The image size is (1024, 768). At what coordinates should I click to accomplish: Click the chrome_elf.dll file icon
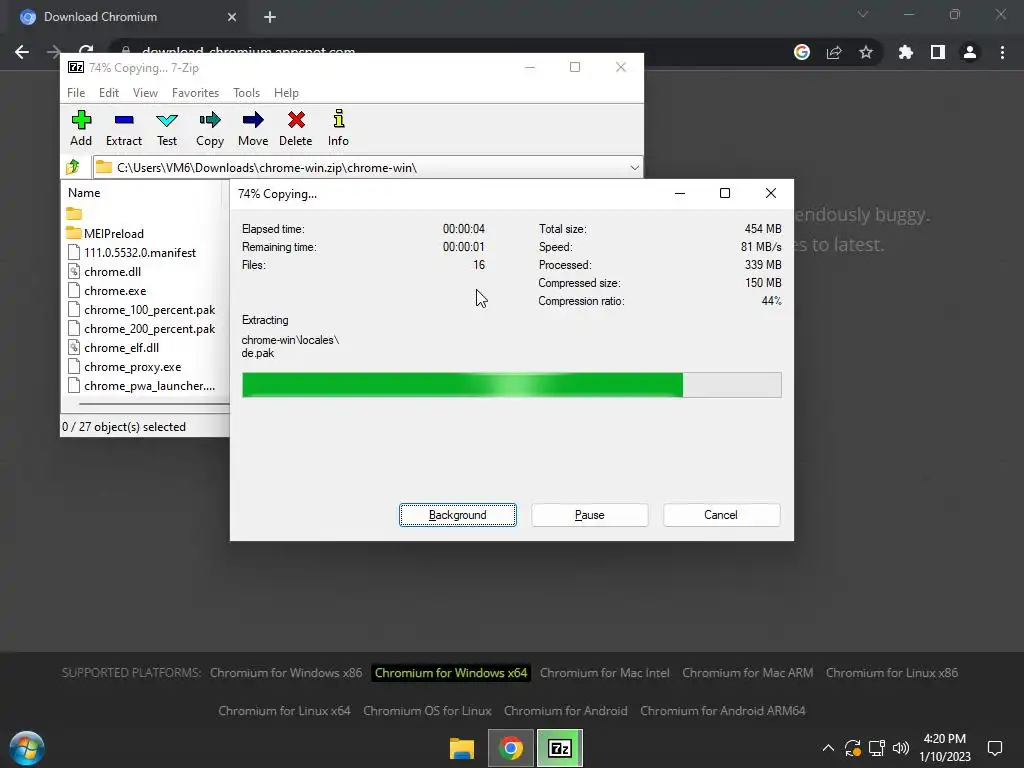tap(74, 347)
